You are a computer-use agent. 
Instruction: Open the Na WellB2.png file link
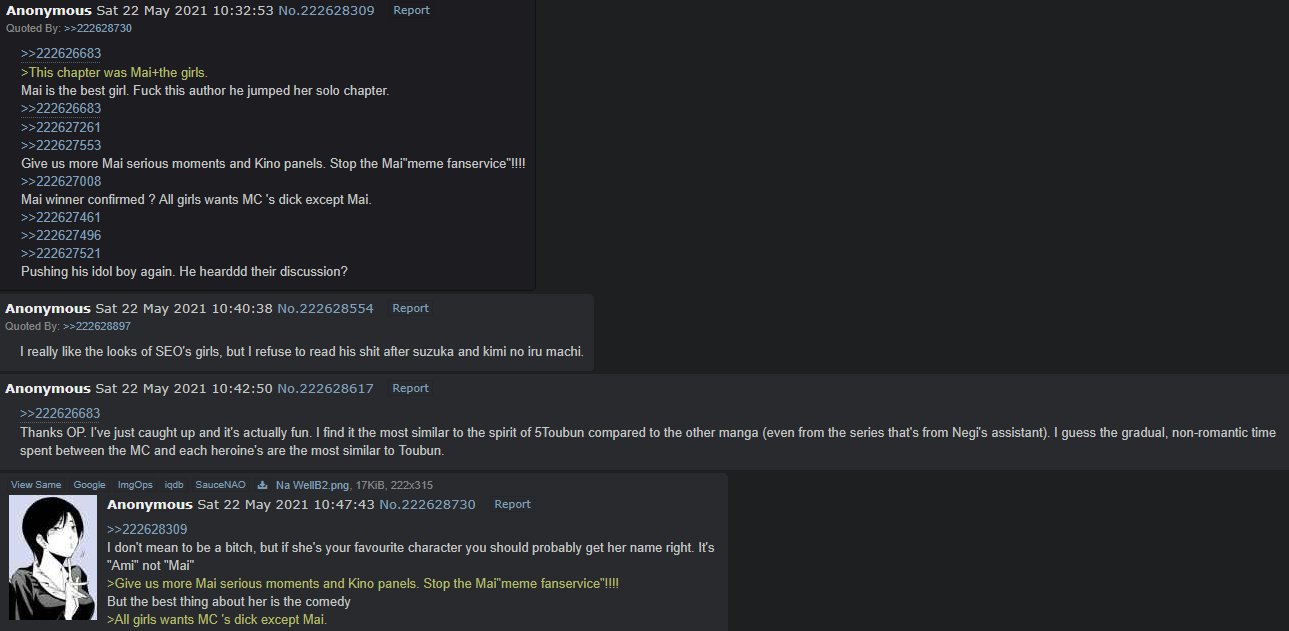pyautogui.click(x=313, y=485)
